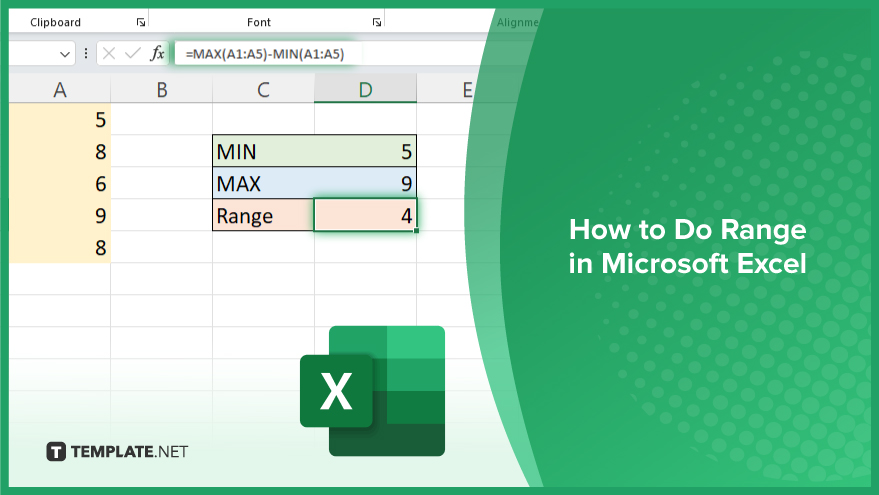The image size is (879, 495).
Task: Select column A header
Action: (59, 90)
